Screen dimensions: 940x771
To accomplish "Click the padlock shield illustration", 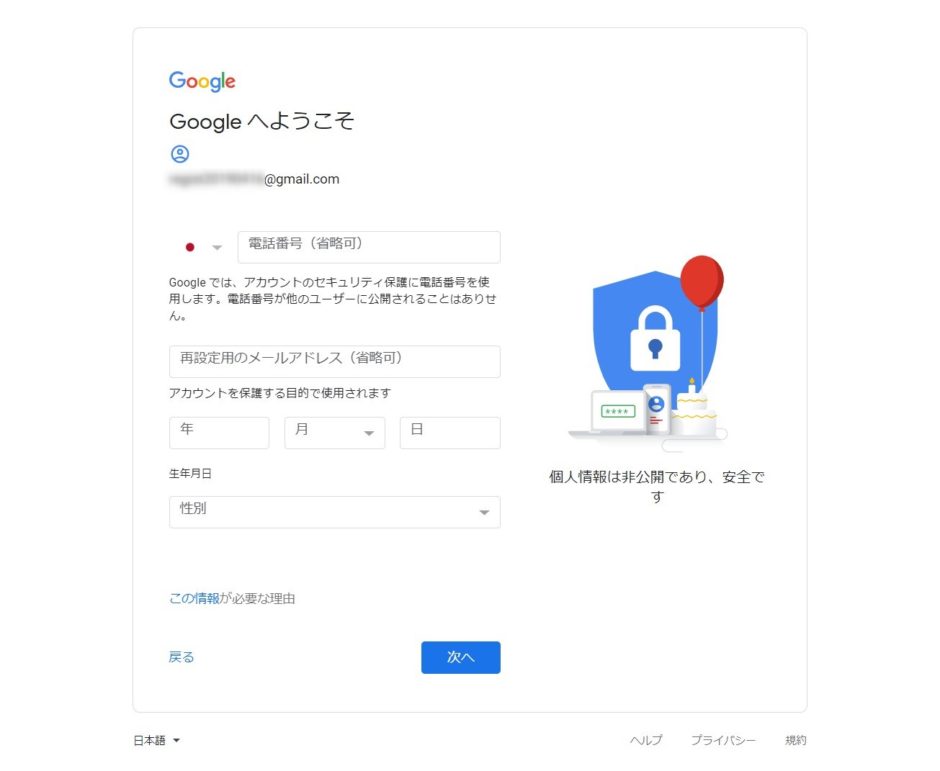I will click(x=655, y=337).
